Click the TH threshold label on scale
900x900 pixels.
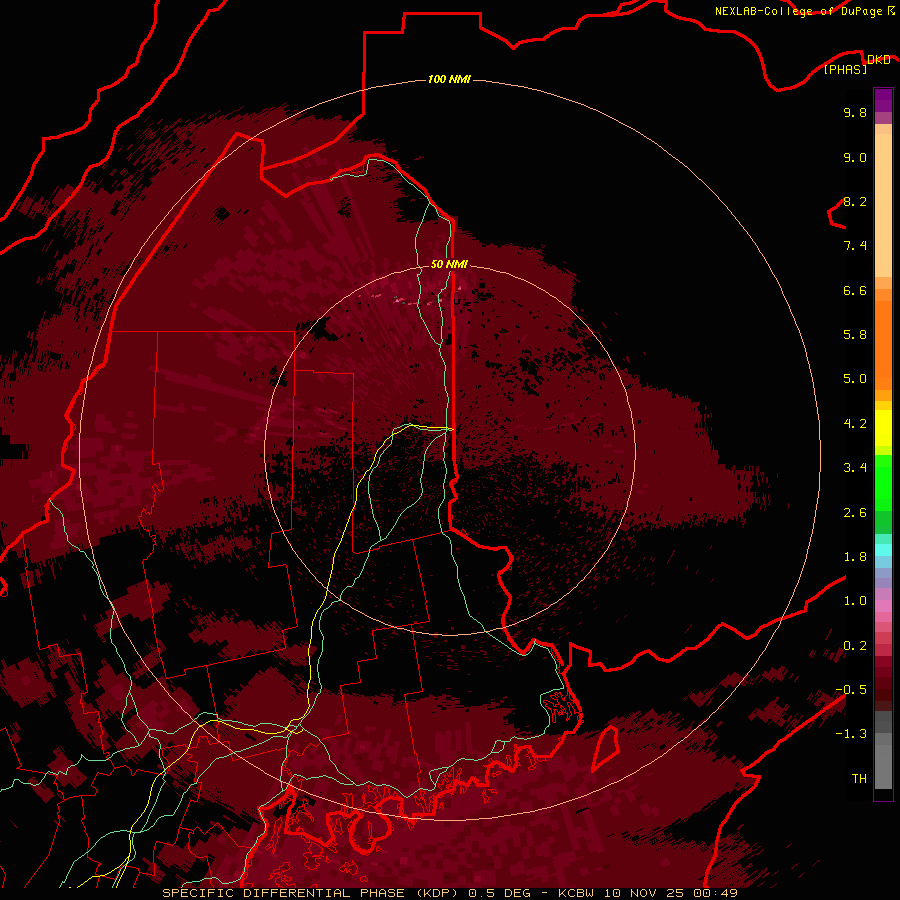coord(859,779)
